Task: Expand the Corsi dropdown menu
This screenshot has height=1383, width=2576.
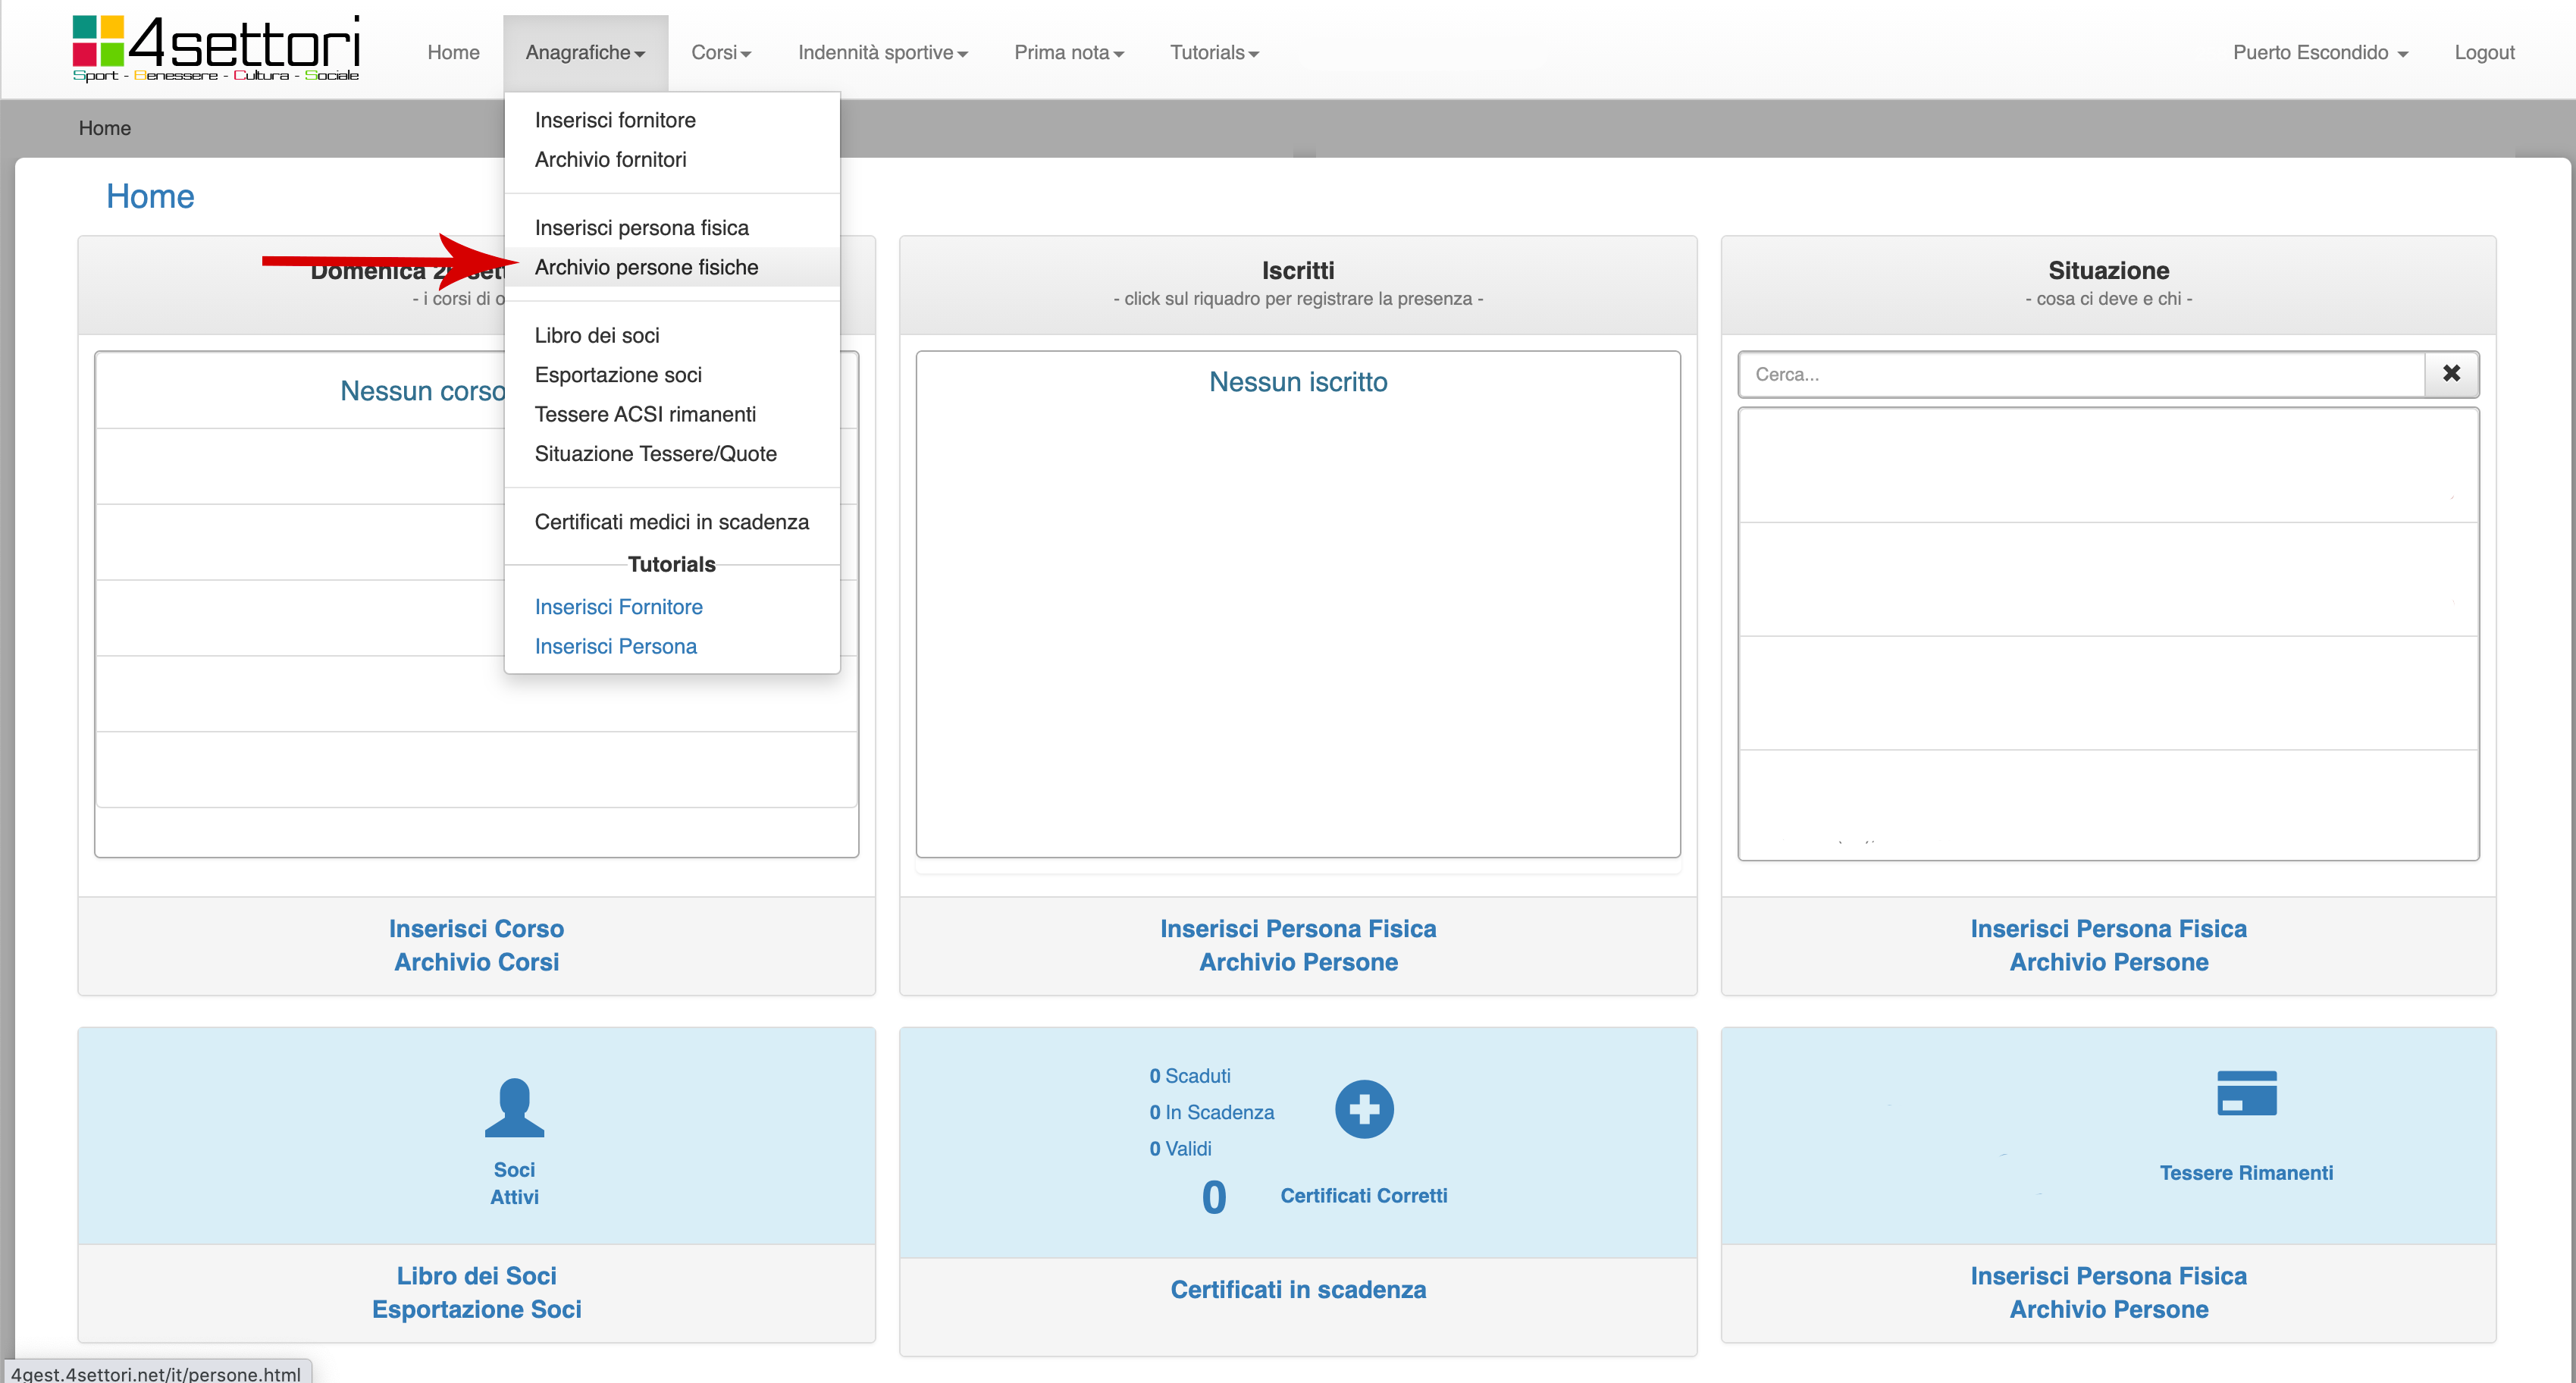Action: [720, 52]
